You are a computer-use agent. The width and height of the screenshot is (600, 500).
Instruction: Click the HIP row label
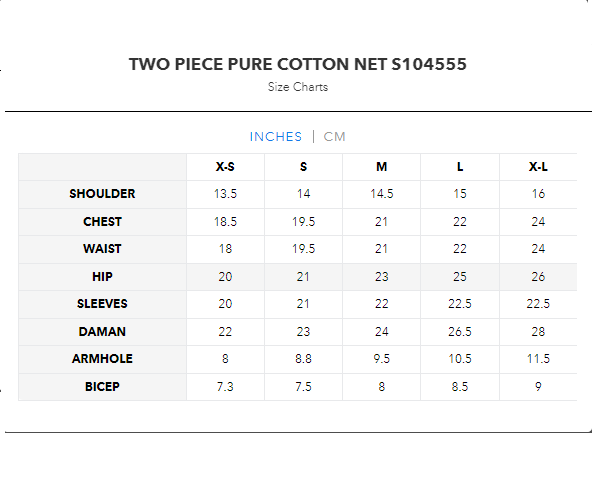coord(102,277)
